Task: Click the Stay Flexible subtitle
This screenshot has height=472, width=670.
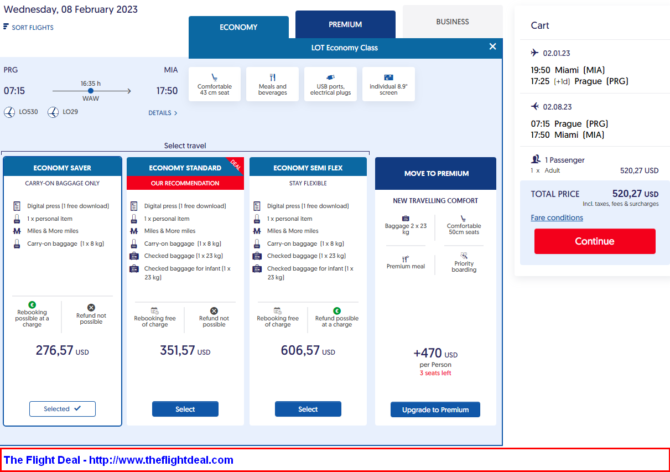Action: (x=308, y=183)
